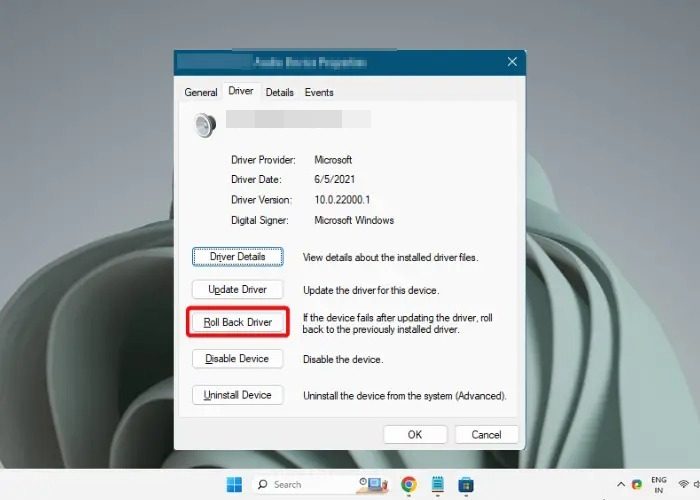Click Uninstall Device button
Screen dimensions: 700x500
(238, 395)
